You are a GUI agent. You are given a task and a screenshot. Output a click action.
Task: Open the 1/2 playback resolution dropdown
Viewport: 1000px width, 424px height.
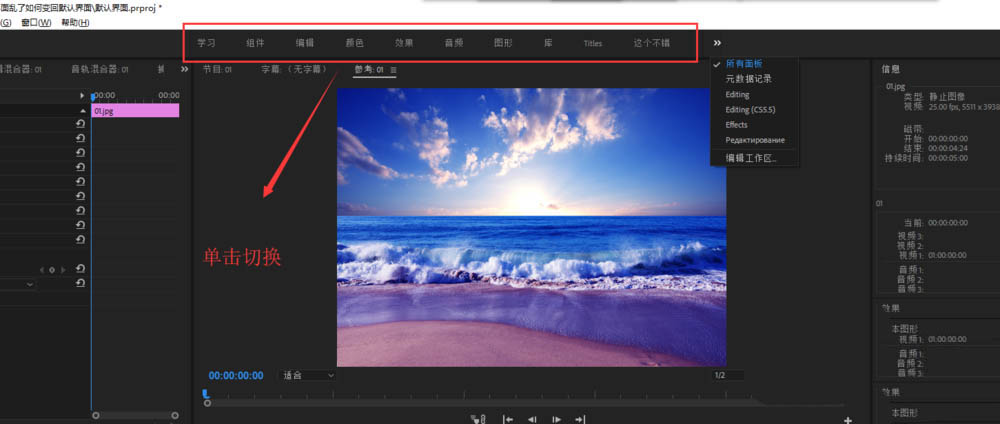[722, 375]
